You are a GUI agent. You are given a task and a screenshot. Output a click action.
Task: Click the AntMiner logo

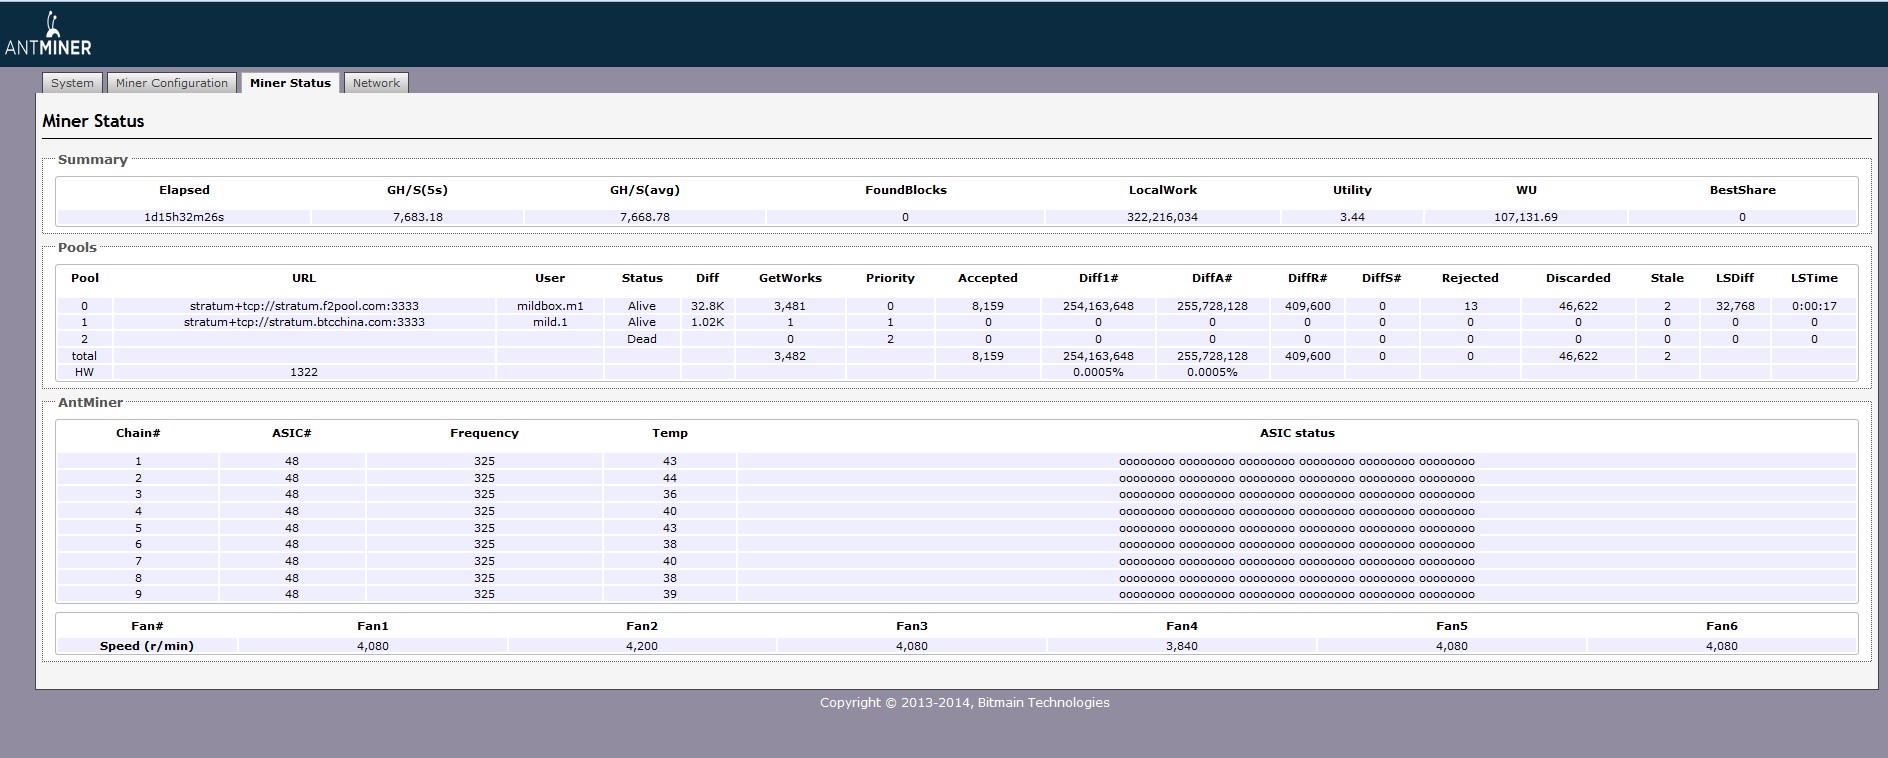(48, 35)
